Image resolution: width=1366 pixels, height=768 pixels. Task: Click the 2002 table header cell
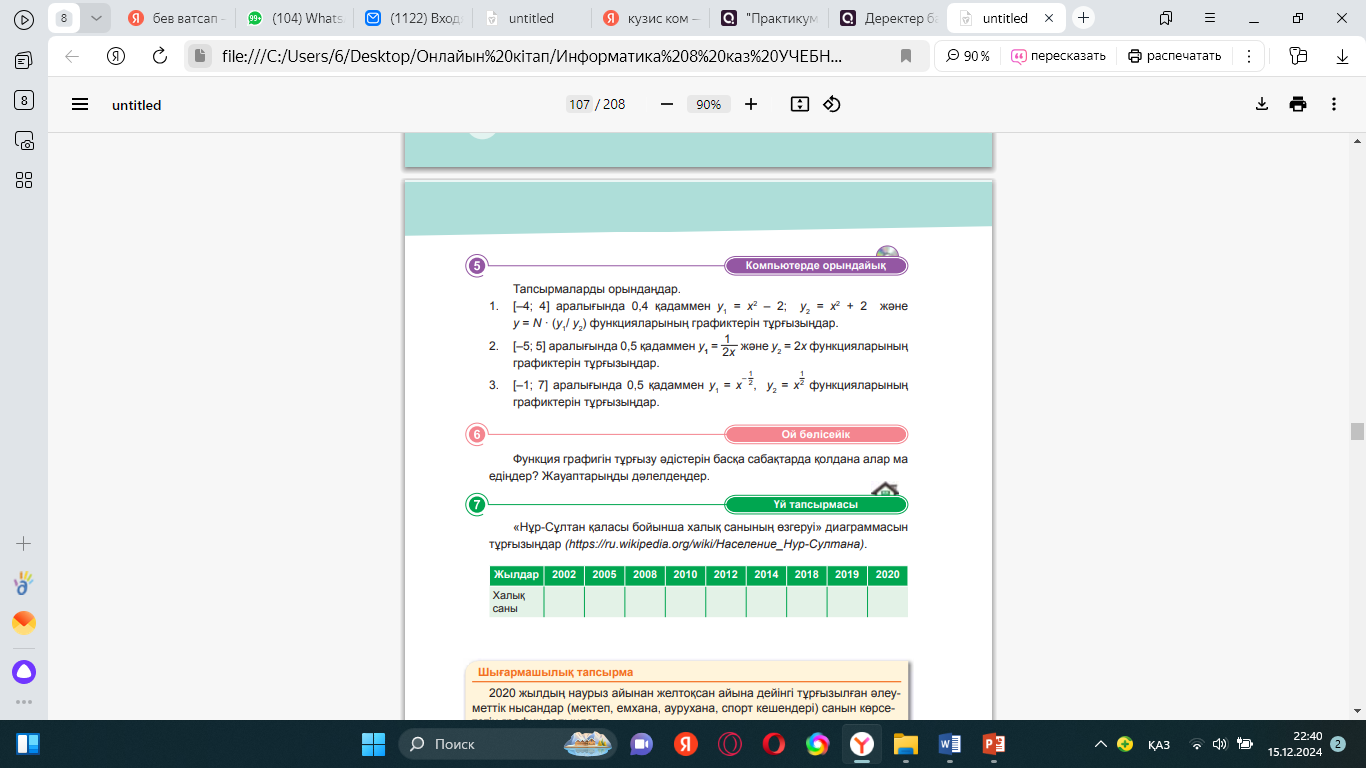point(564,575)
